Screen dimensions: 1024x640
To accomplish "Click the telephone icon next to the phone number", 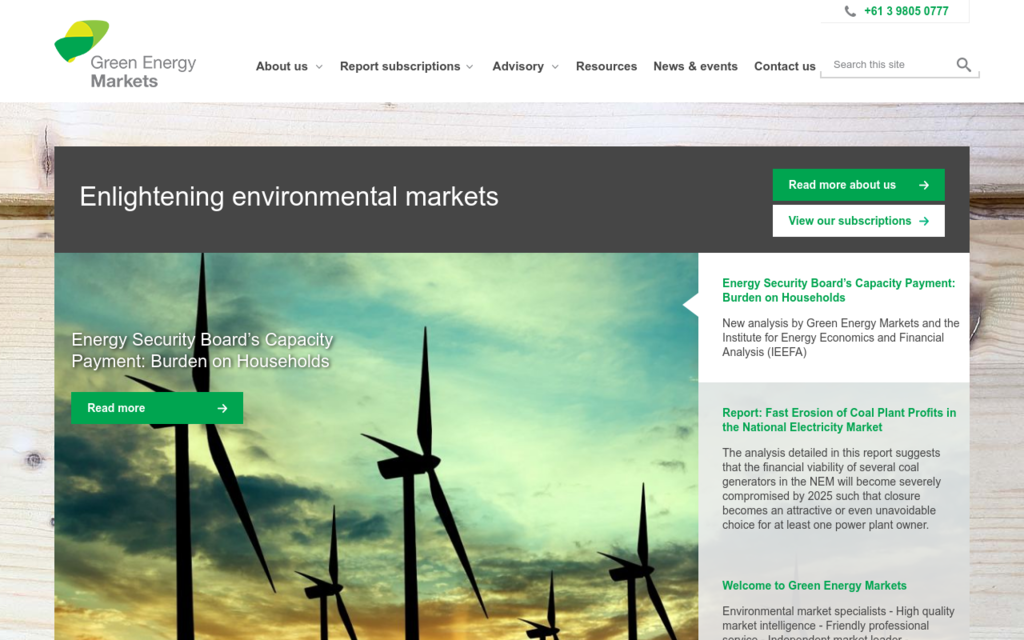I will pyautogui.click(x=851, y=11).
